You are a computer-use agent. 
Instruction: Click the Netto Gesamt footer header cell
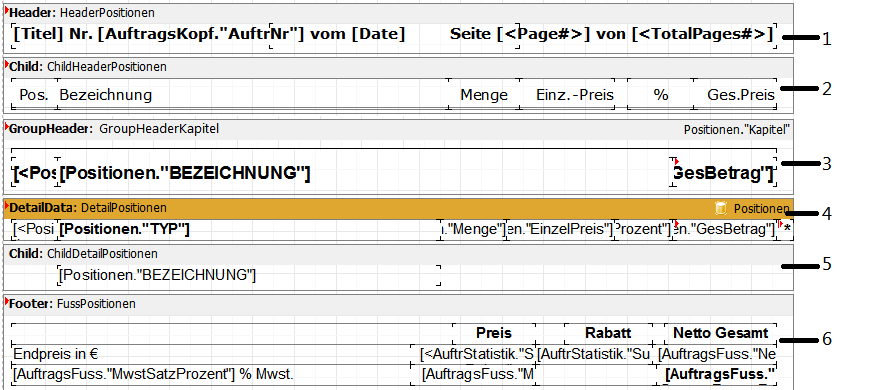pos(721,333)
